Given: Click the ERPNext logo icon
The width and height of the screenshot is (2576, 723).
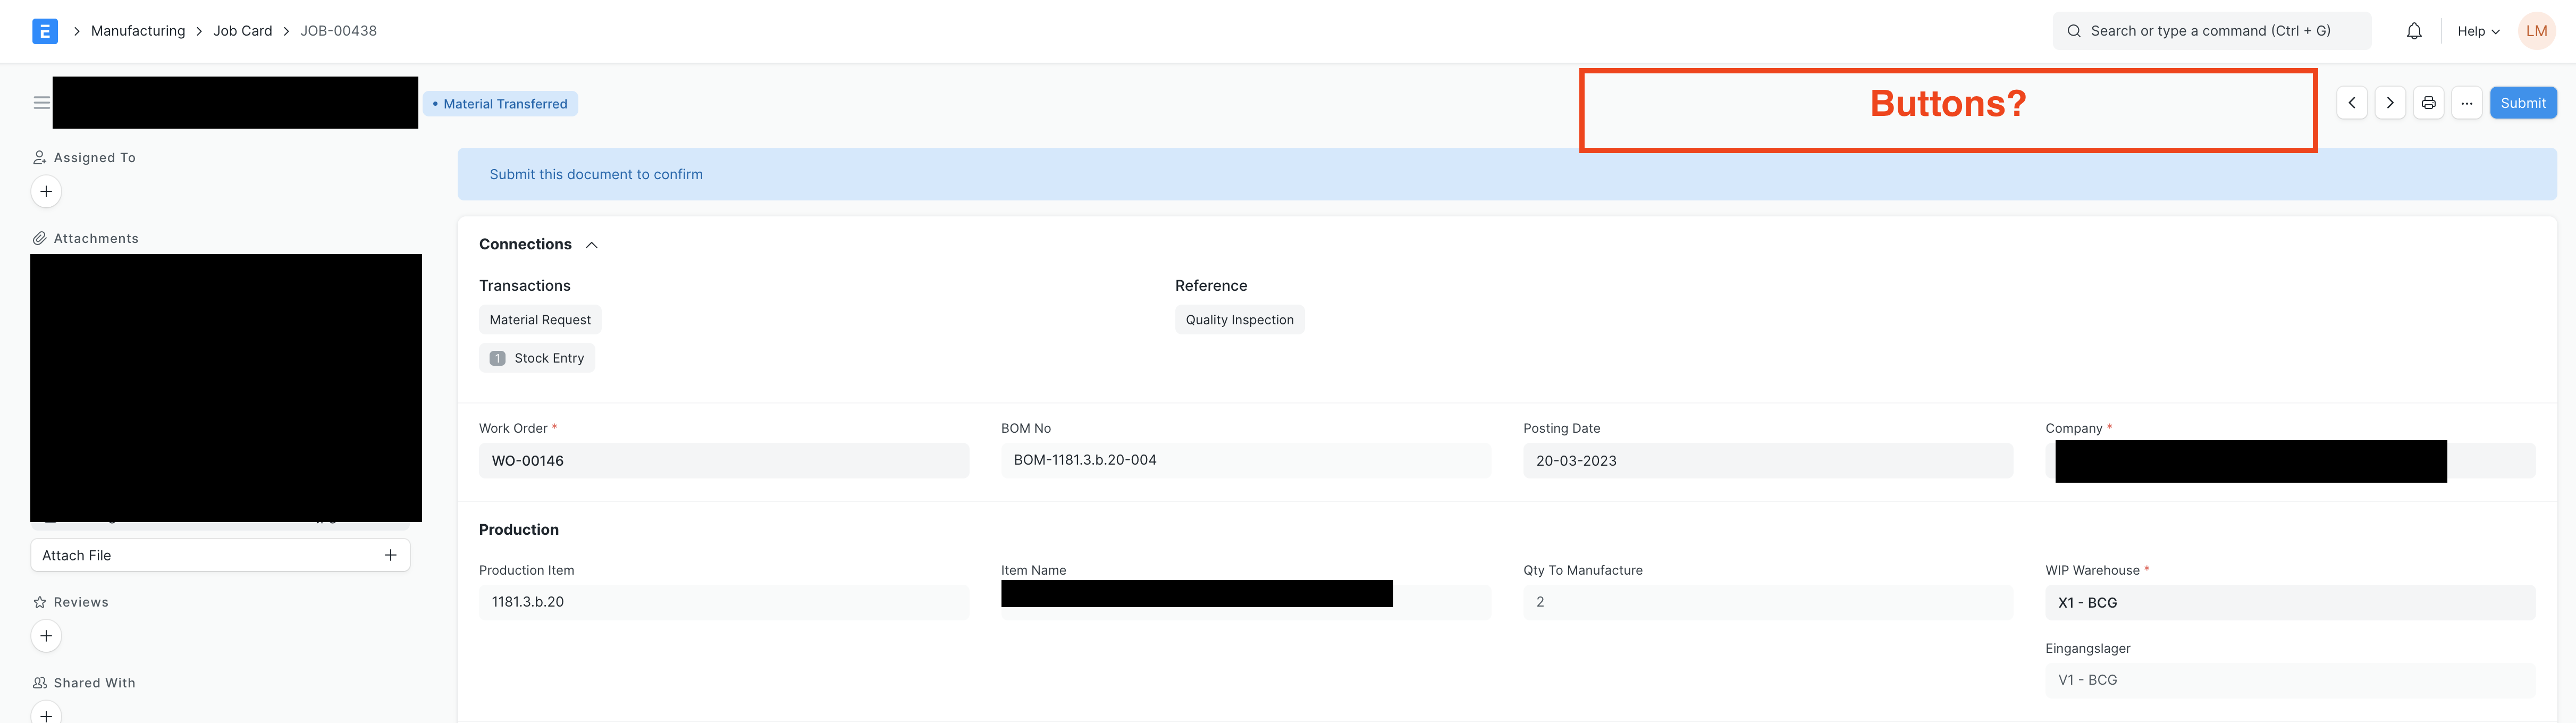Looking at the screenshot, I should [x=44, y=30].
